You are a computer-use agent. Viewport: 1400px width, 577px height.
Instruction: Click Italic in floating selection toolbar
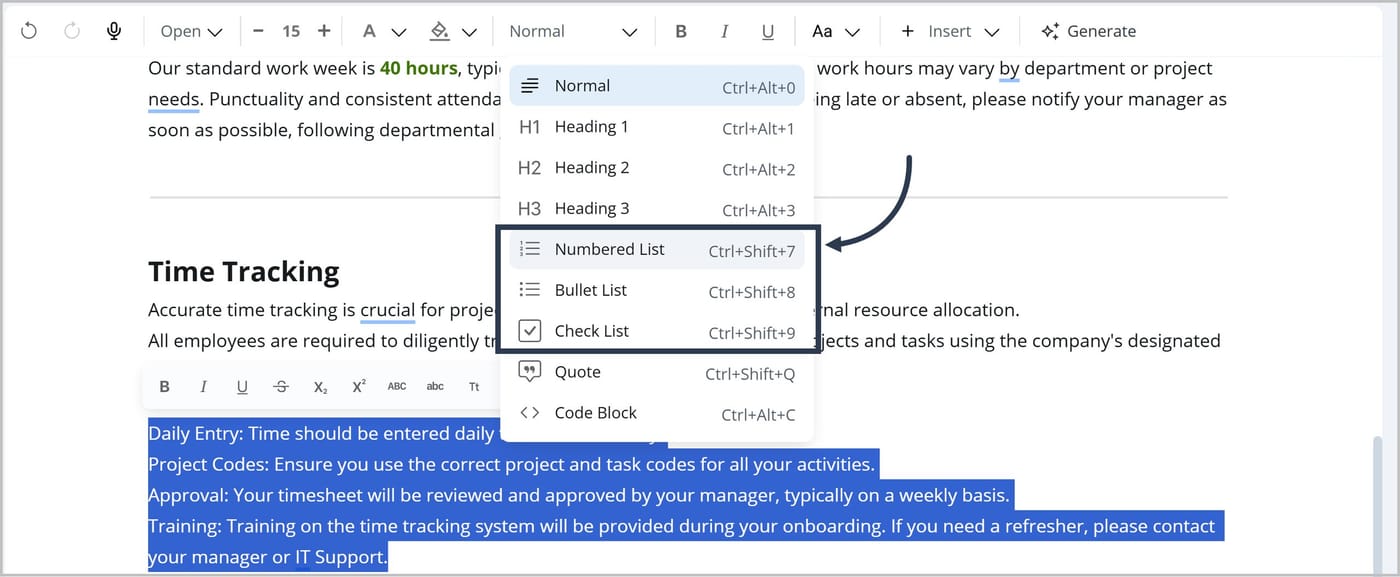[203, 387]
